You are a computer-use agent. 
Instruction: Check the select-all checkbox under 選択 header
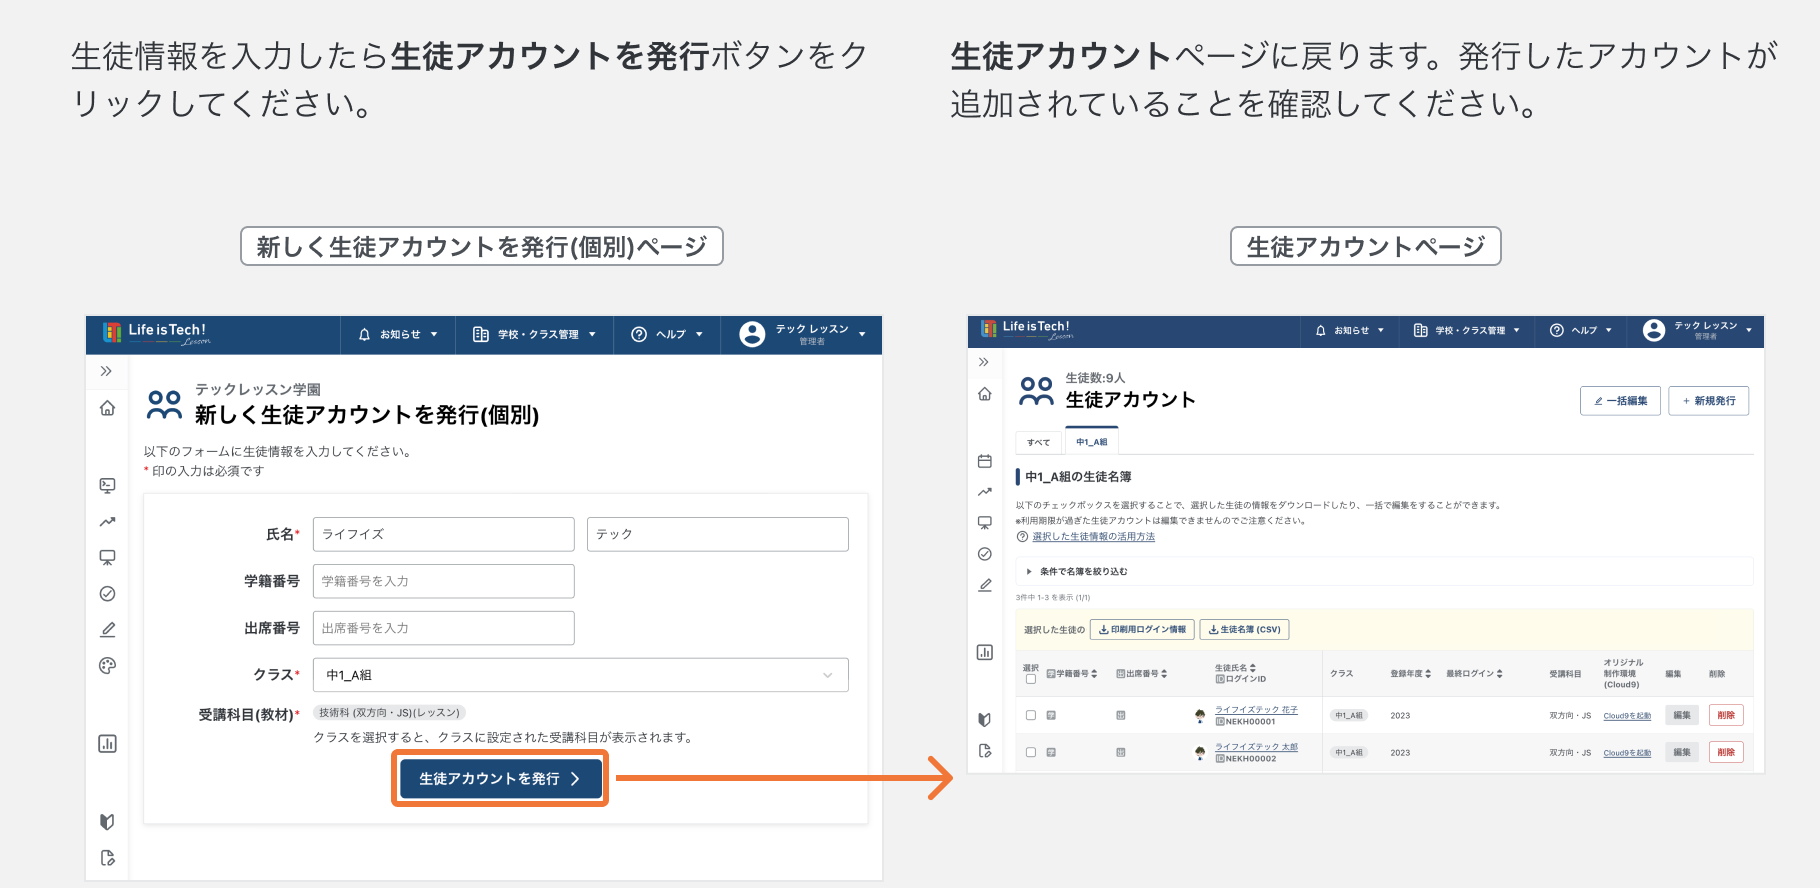1030,679
